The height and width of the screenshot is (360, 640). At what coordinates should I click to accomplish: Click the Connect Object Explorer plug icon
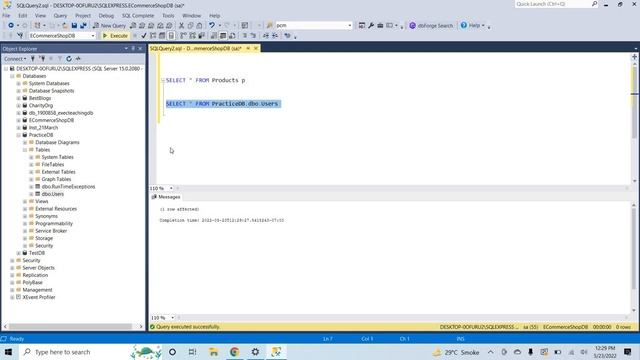(x=33, y=59)
